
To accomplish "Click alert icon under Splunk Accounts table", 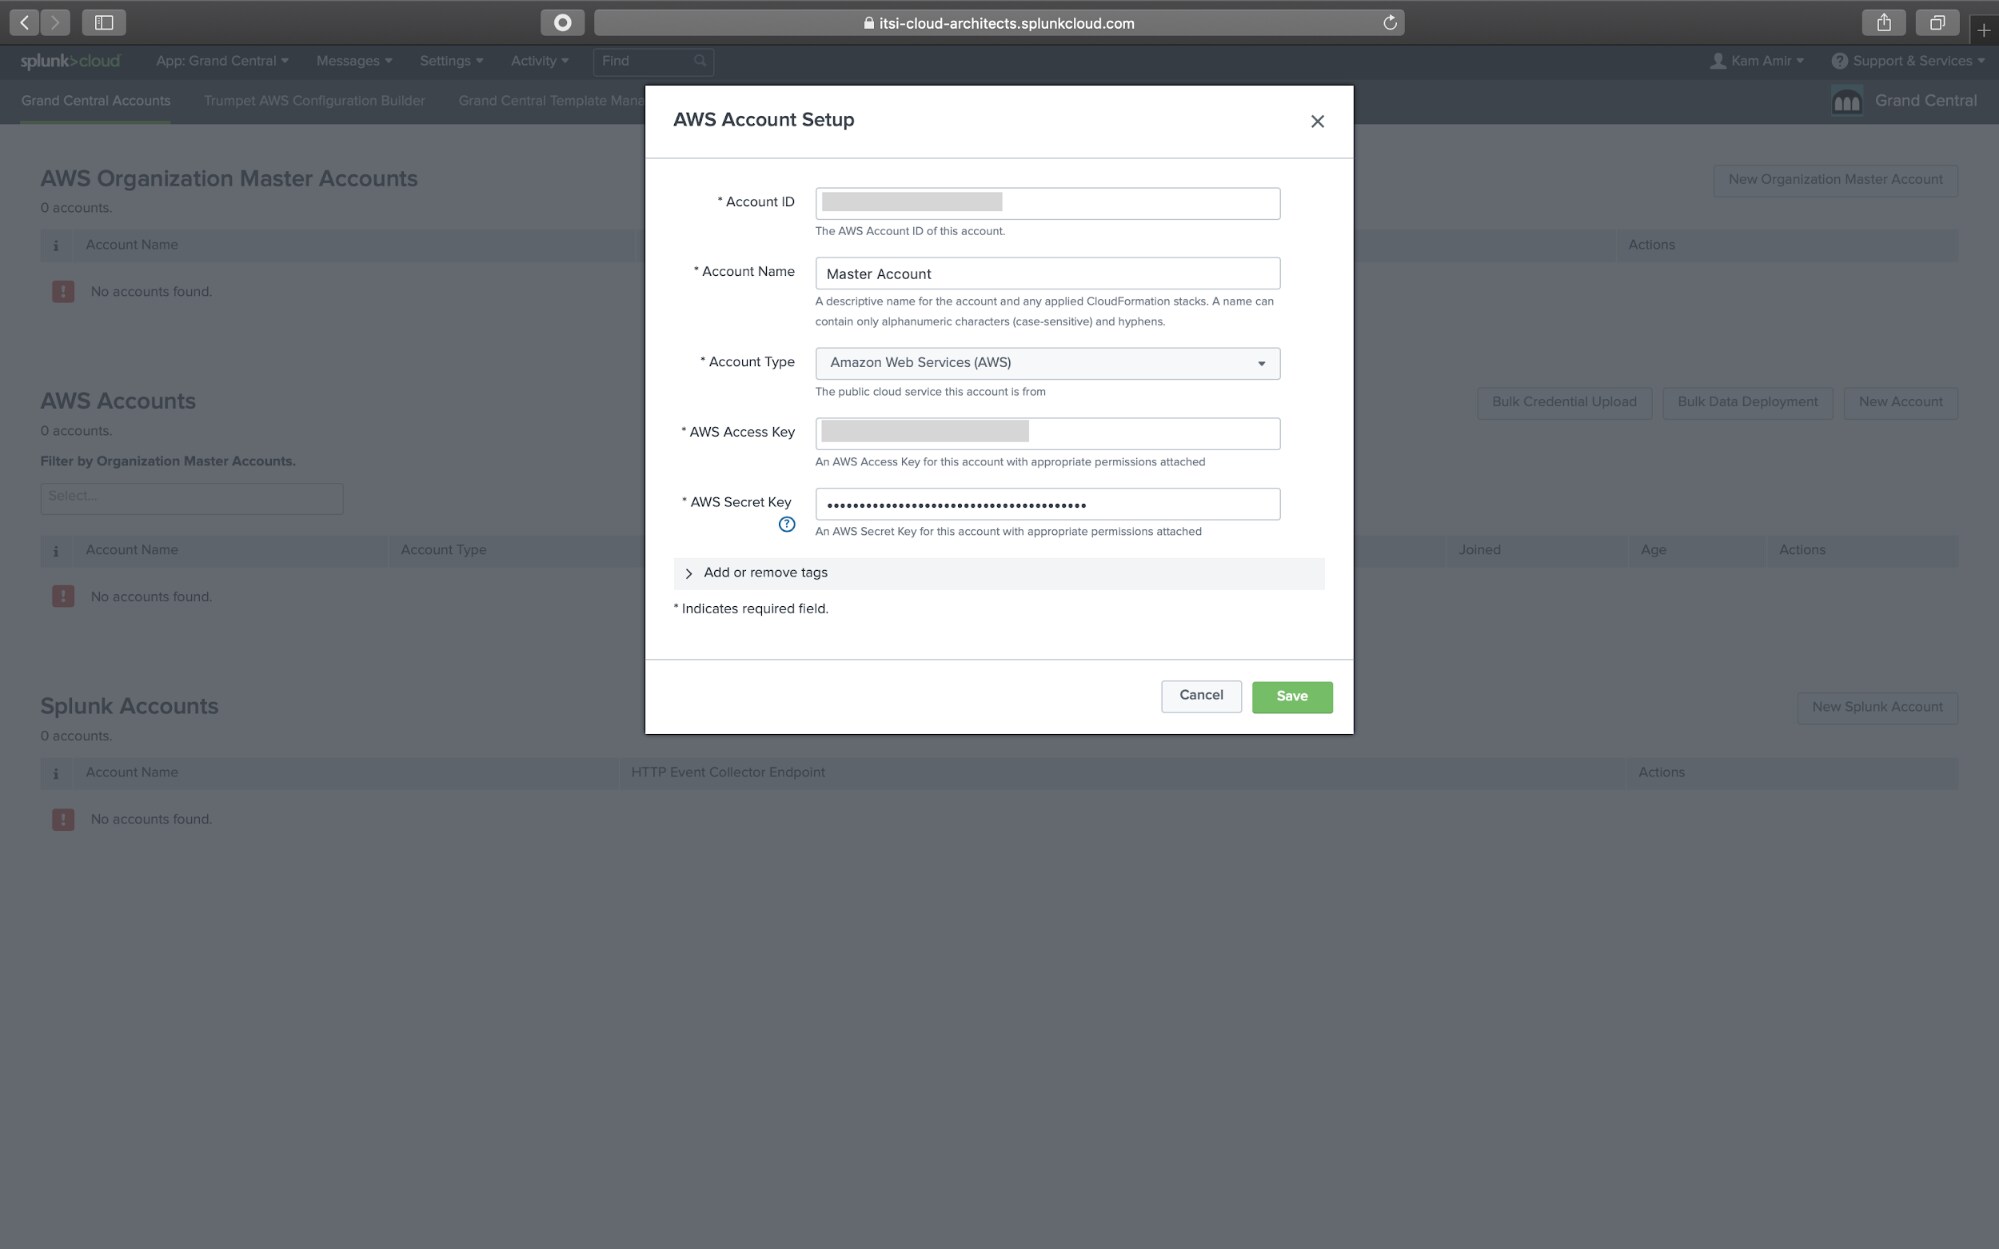I will 63,819.
